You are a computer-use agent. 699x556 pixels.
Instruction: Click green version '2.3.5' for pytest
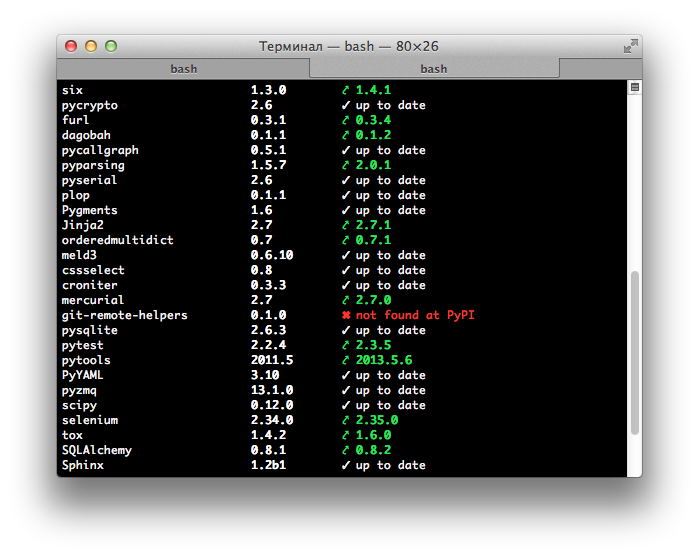[x=373, y=345]
